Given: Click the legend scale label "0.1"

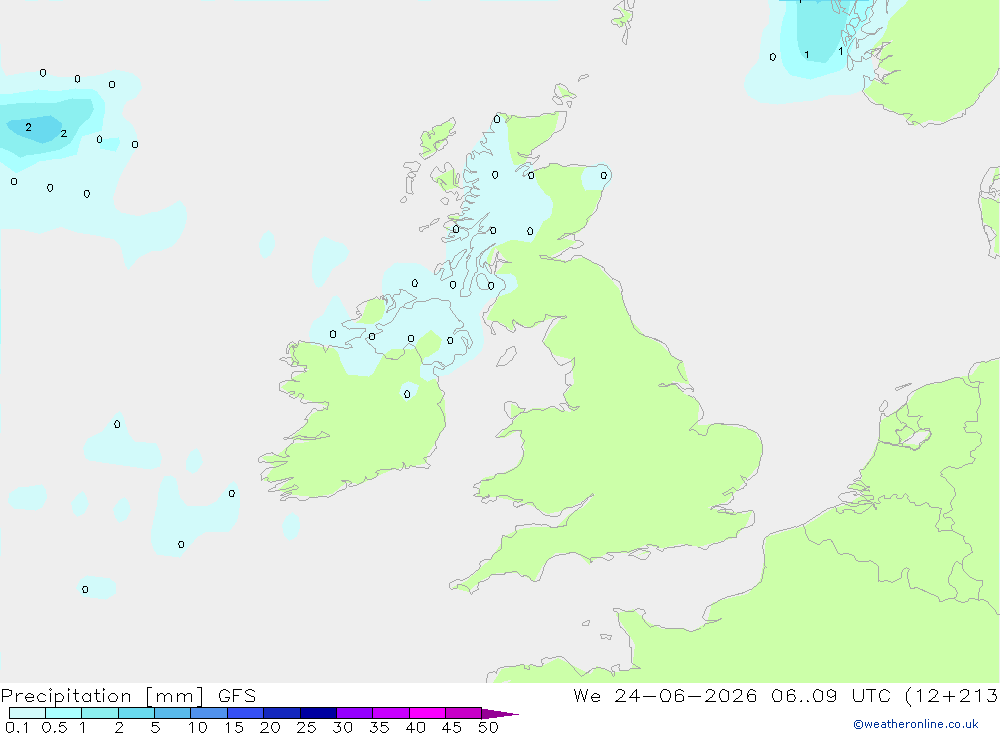Looking at the screenshot, I should click(17, 727).
